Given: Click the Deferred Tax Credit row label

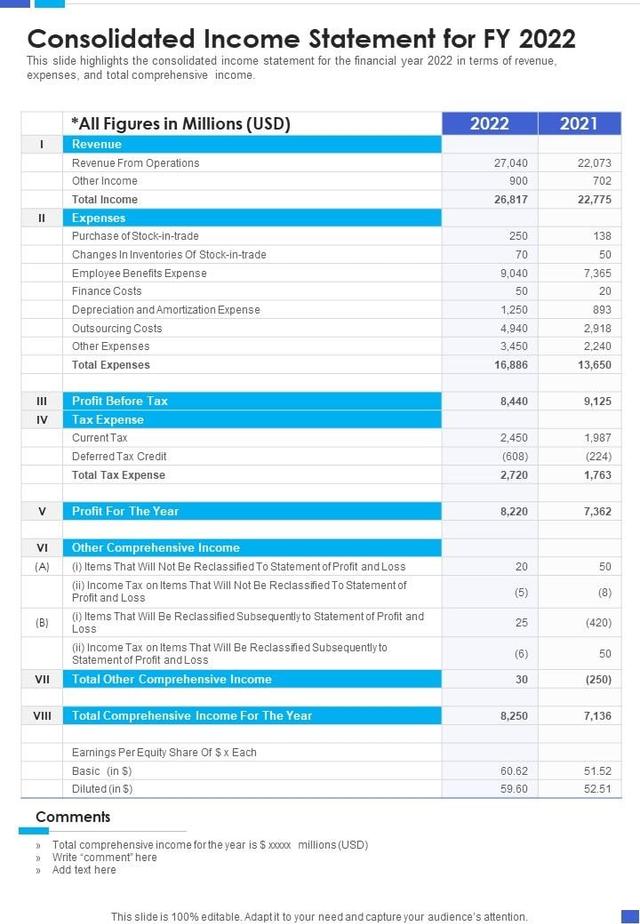Looking at the screenshot, I should [x=119, y=456].
